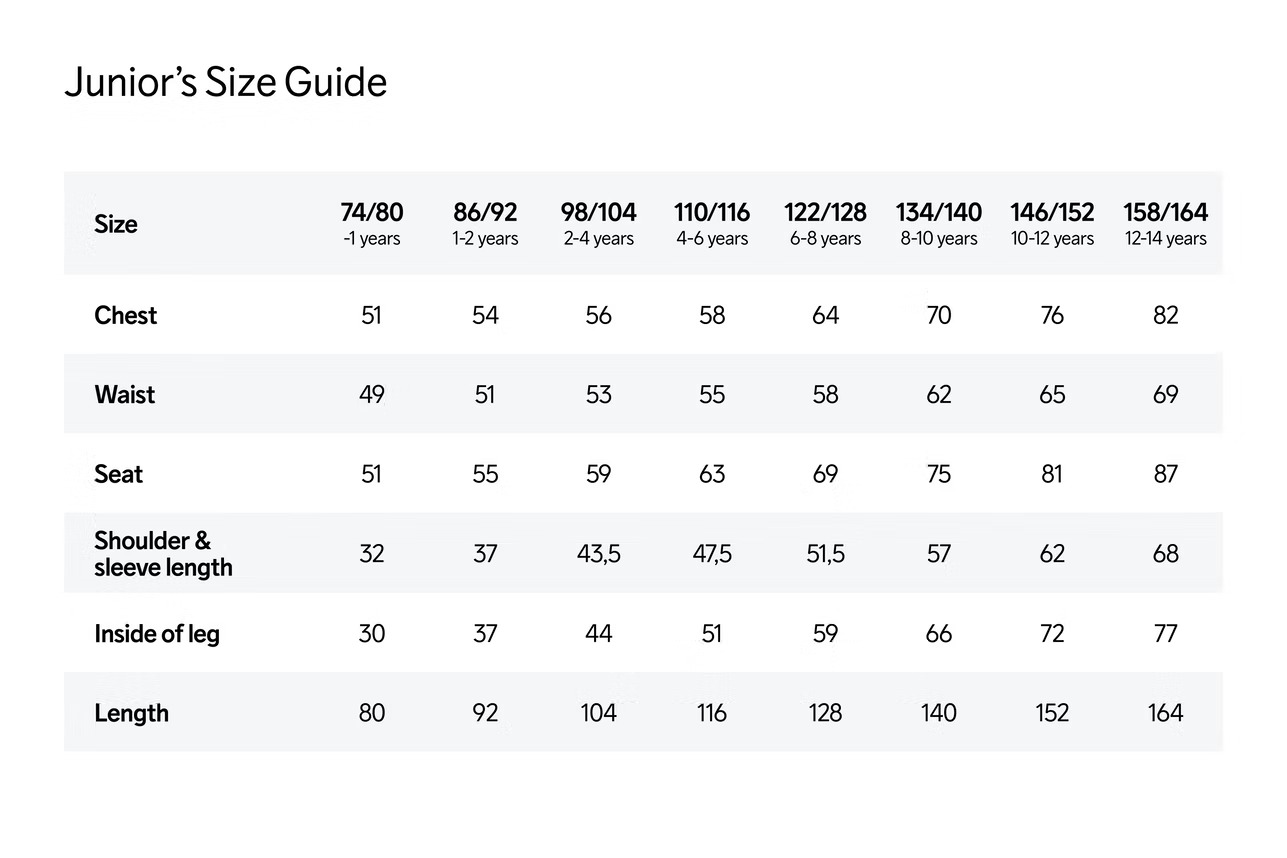This screenshot has width=1287, height=858.
Task: Click the Inside of leg row label
Action: [157, 634]
